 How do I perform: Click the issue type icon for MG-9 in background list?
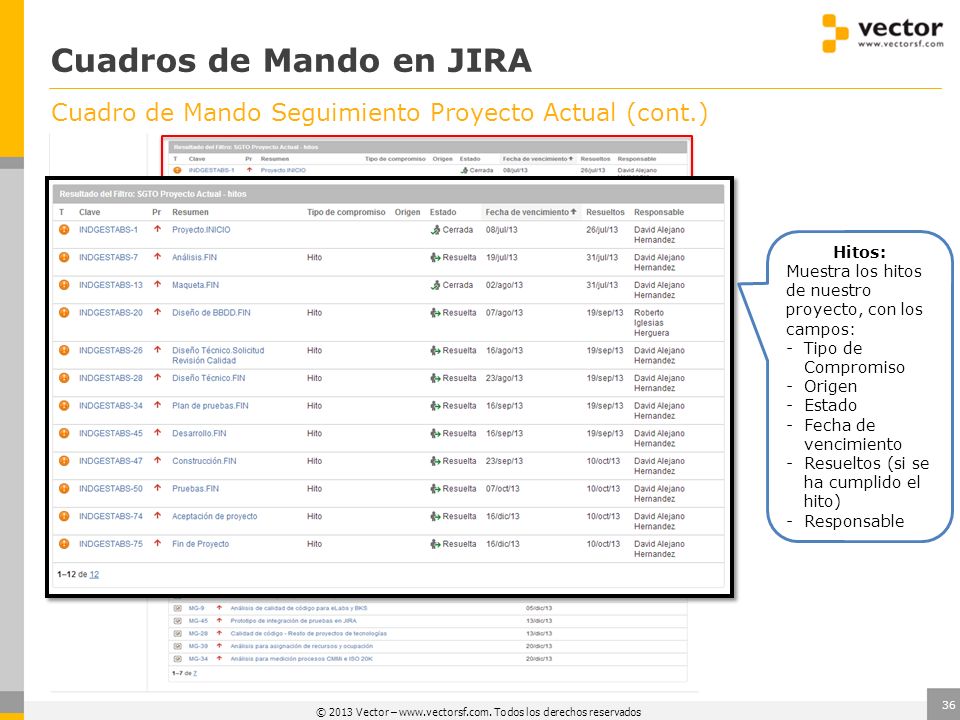click(x=178, y=608)
